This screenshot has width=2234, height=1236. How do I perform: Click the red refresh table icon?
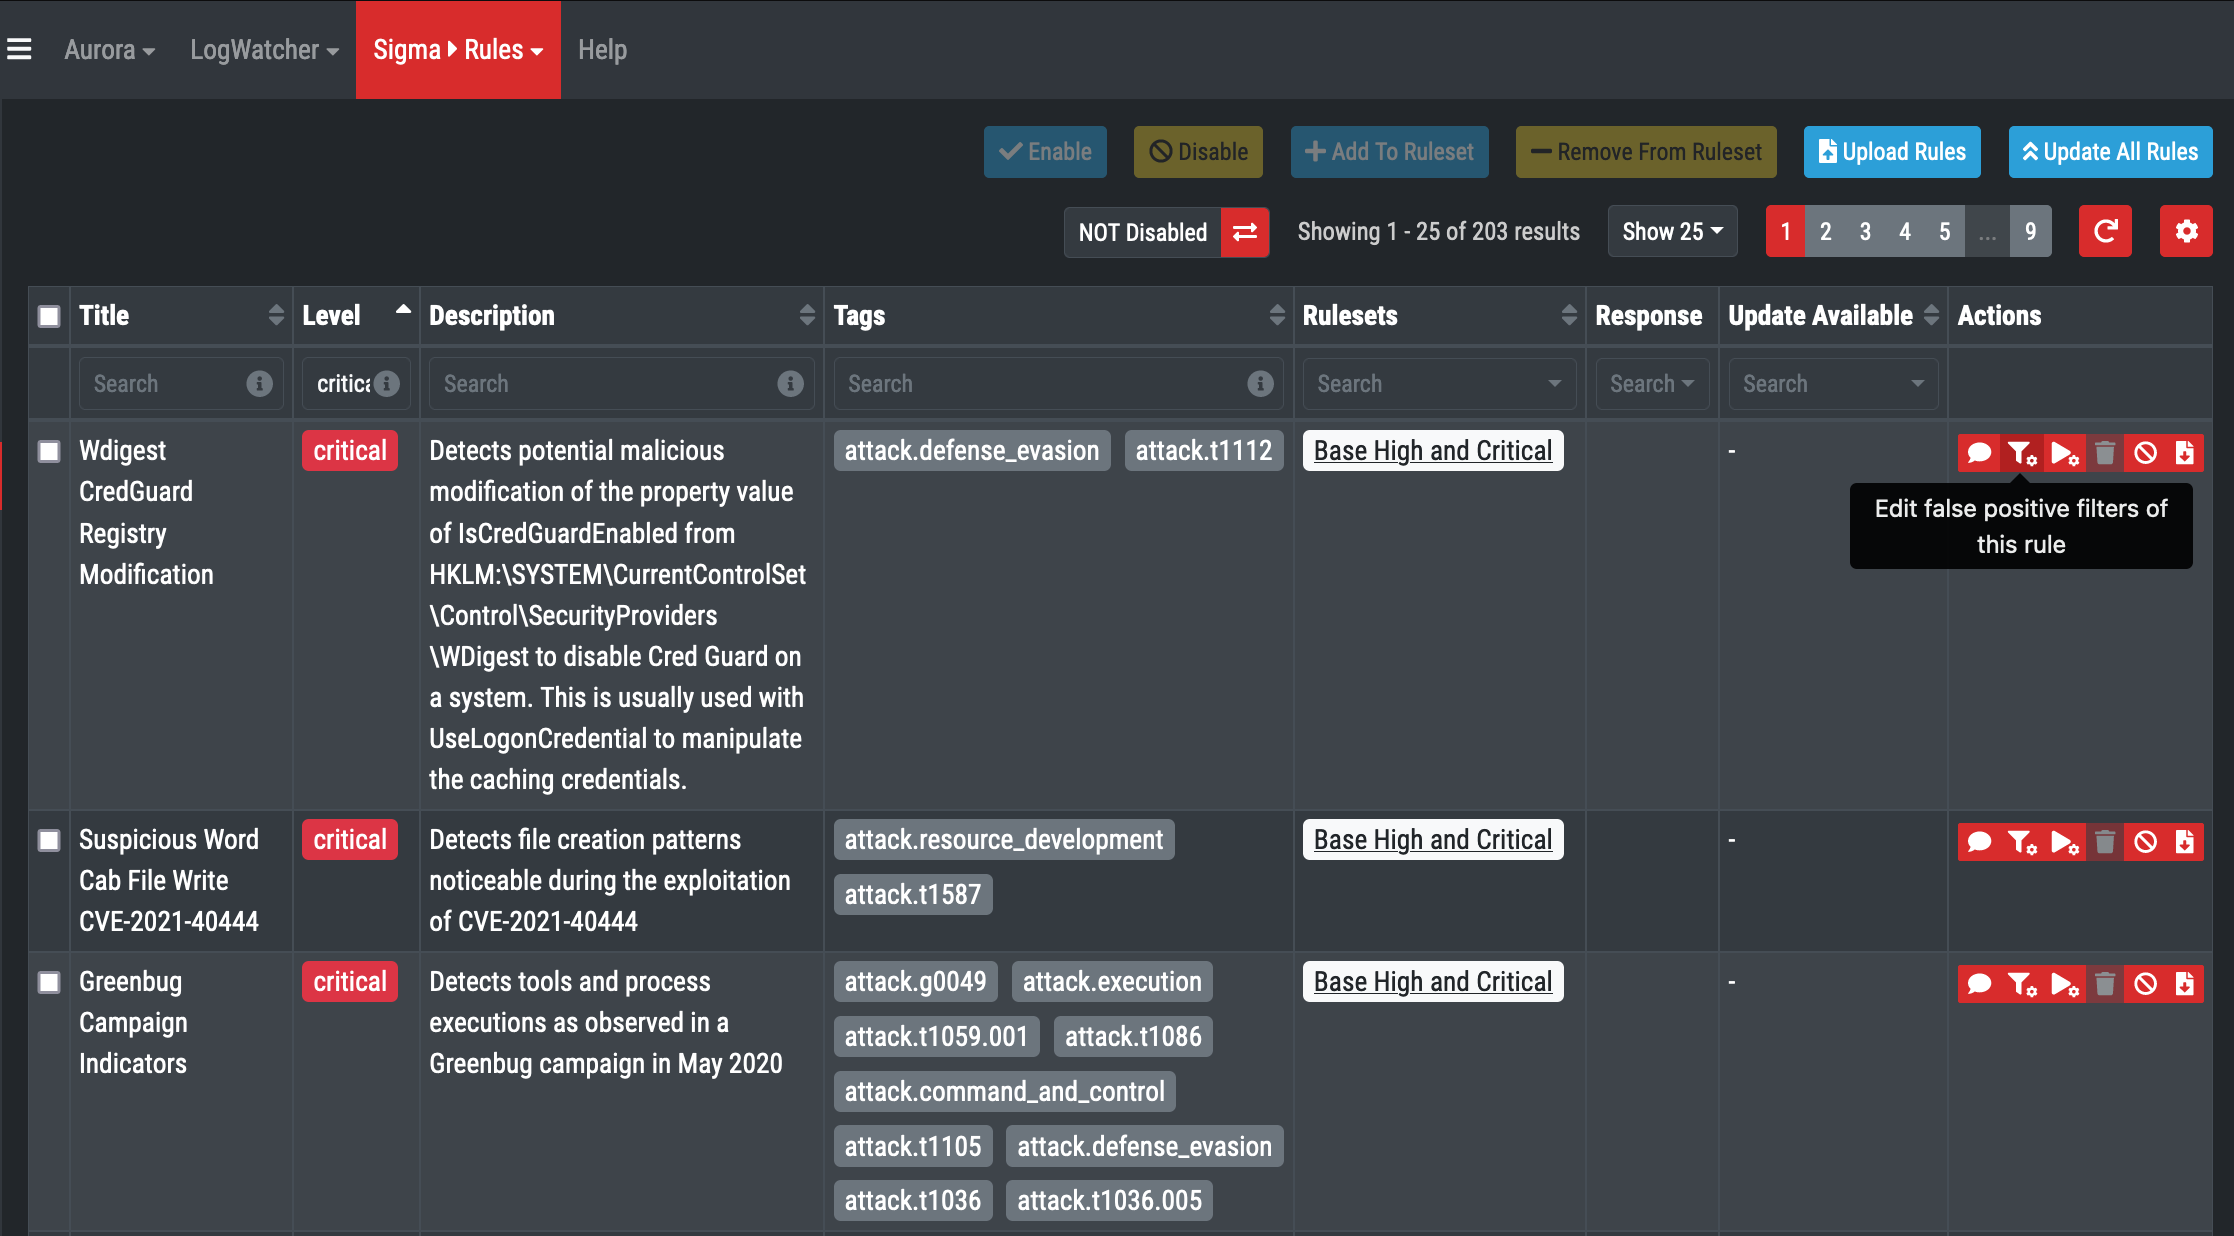(2105, 232)
